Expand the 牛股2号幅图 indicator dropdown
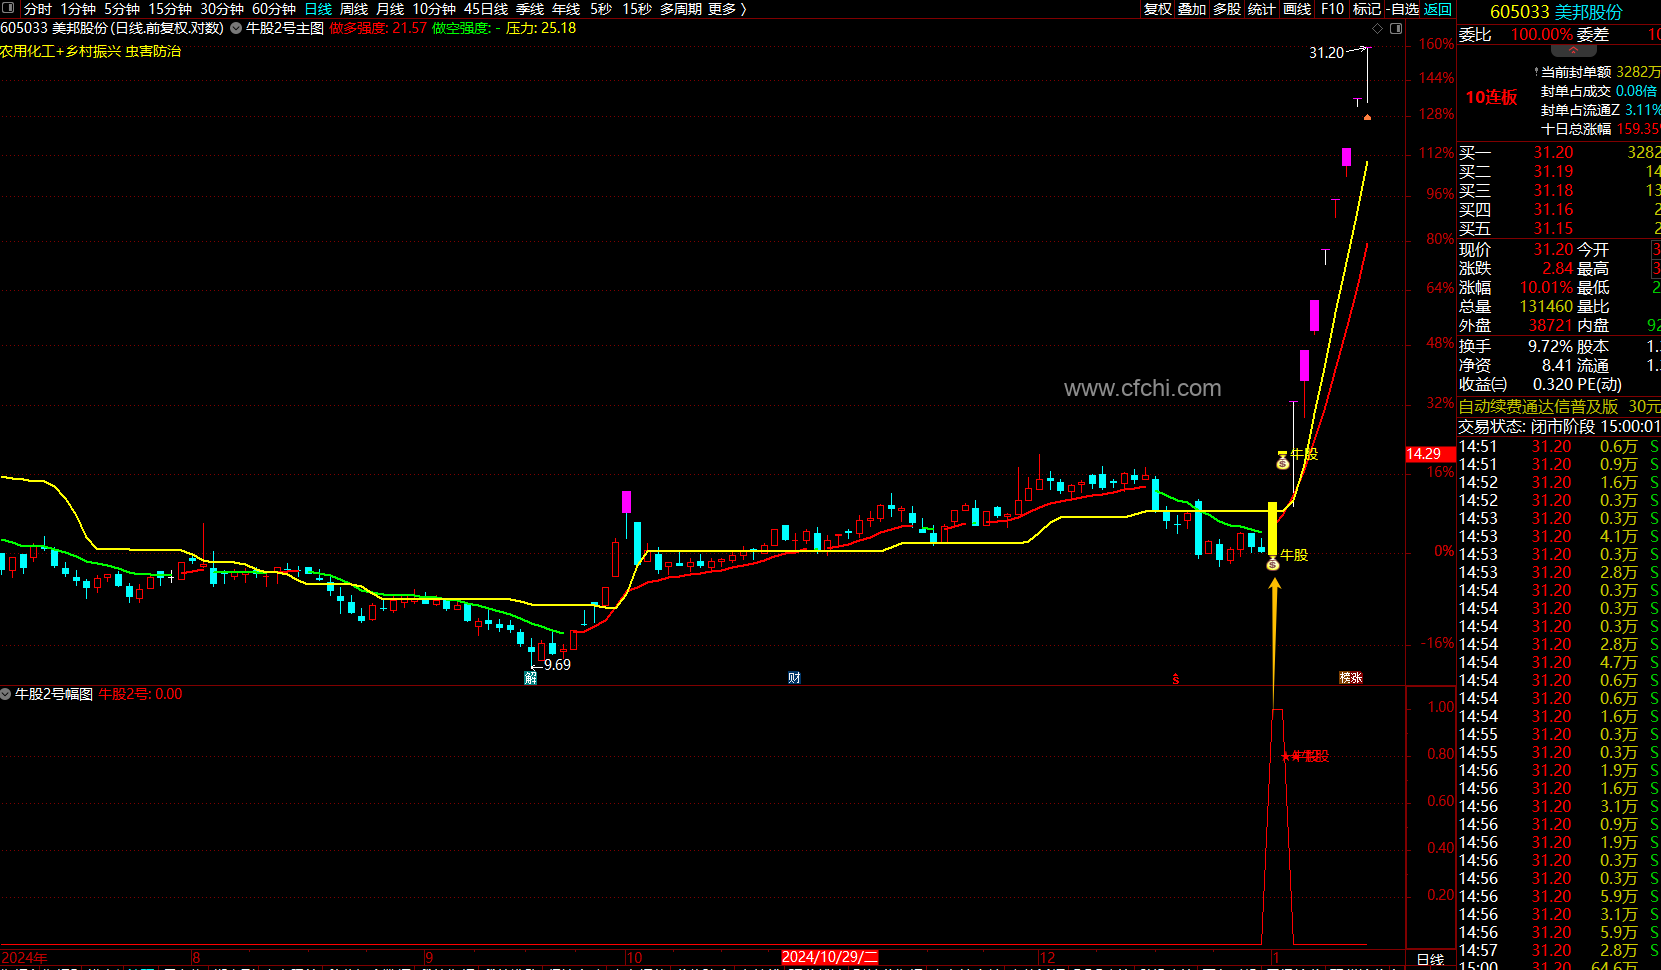The height and width of the screenshot is (970, 1661). click(x=6, y=694)
